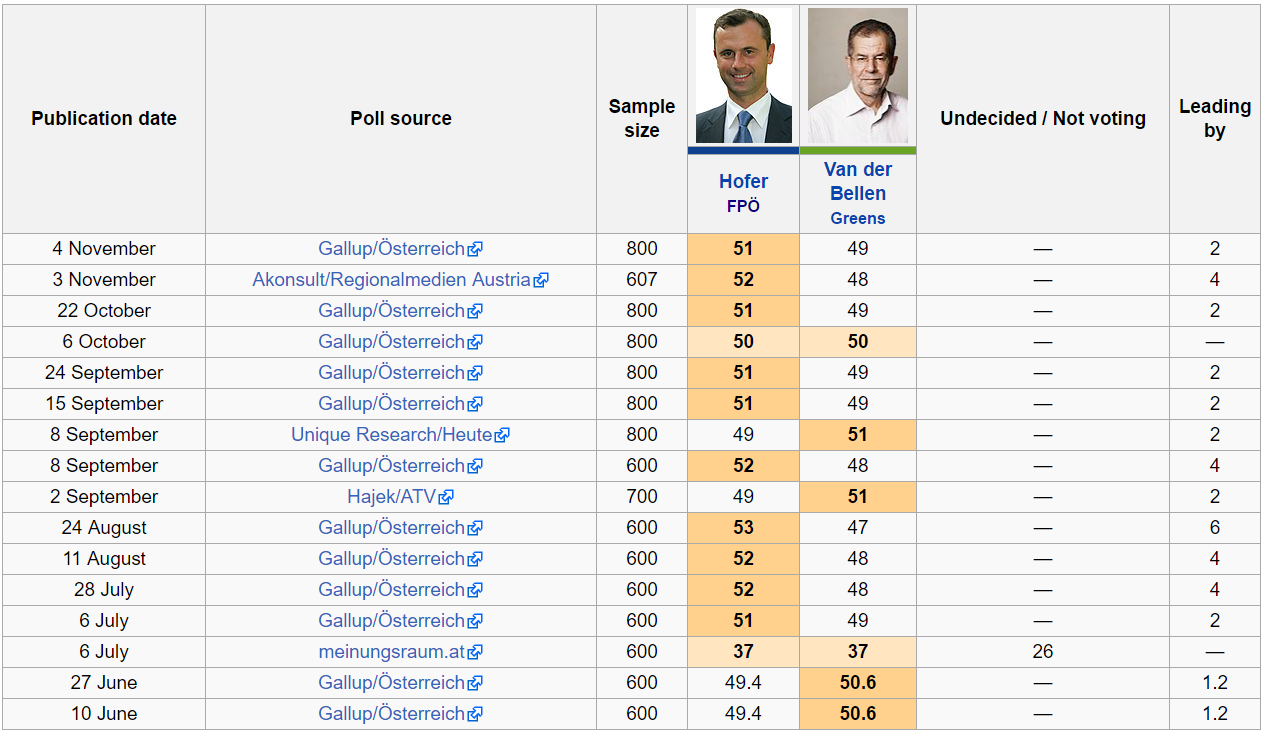Click Norbert Hofer's portrait photo
This screenshot has height=733, width=1263.
coord(743,77)
